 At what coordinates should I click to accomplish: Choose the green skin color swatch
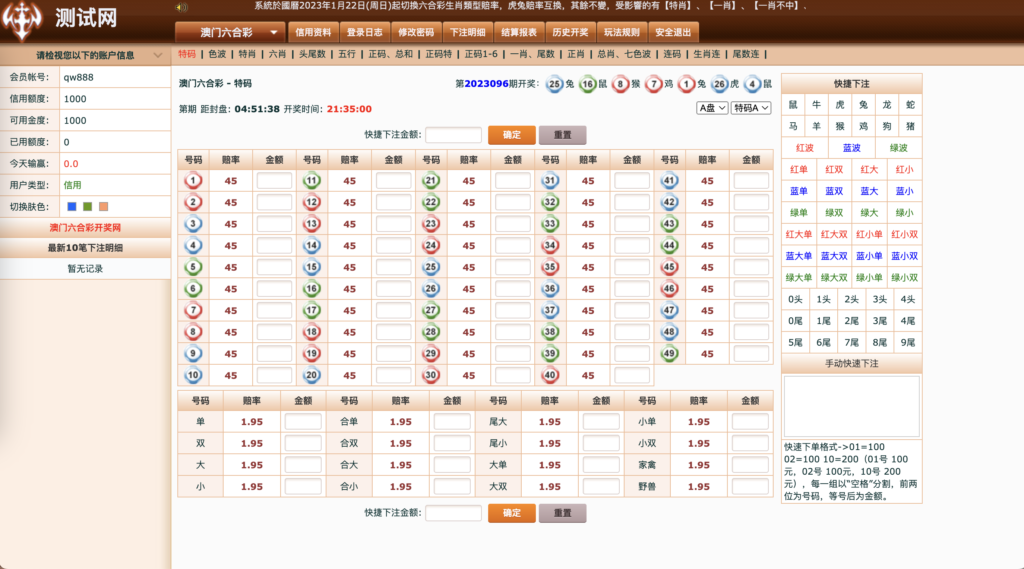(87, 206)
